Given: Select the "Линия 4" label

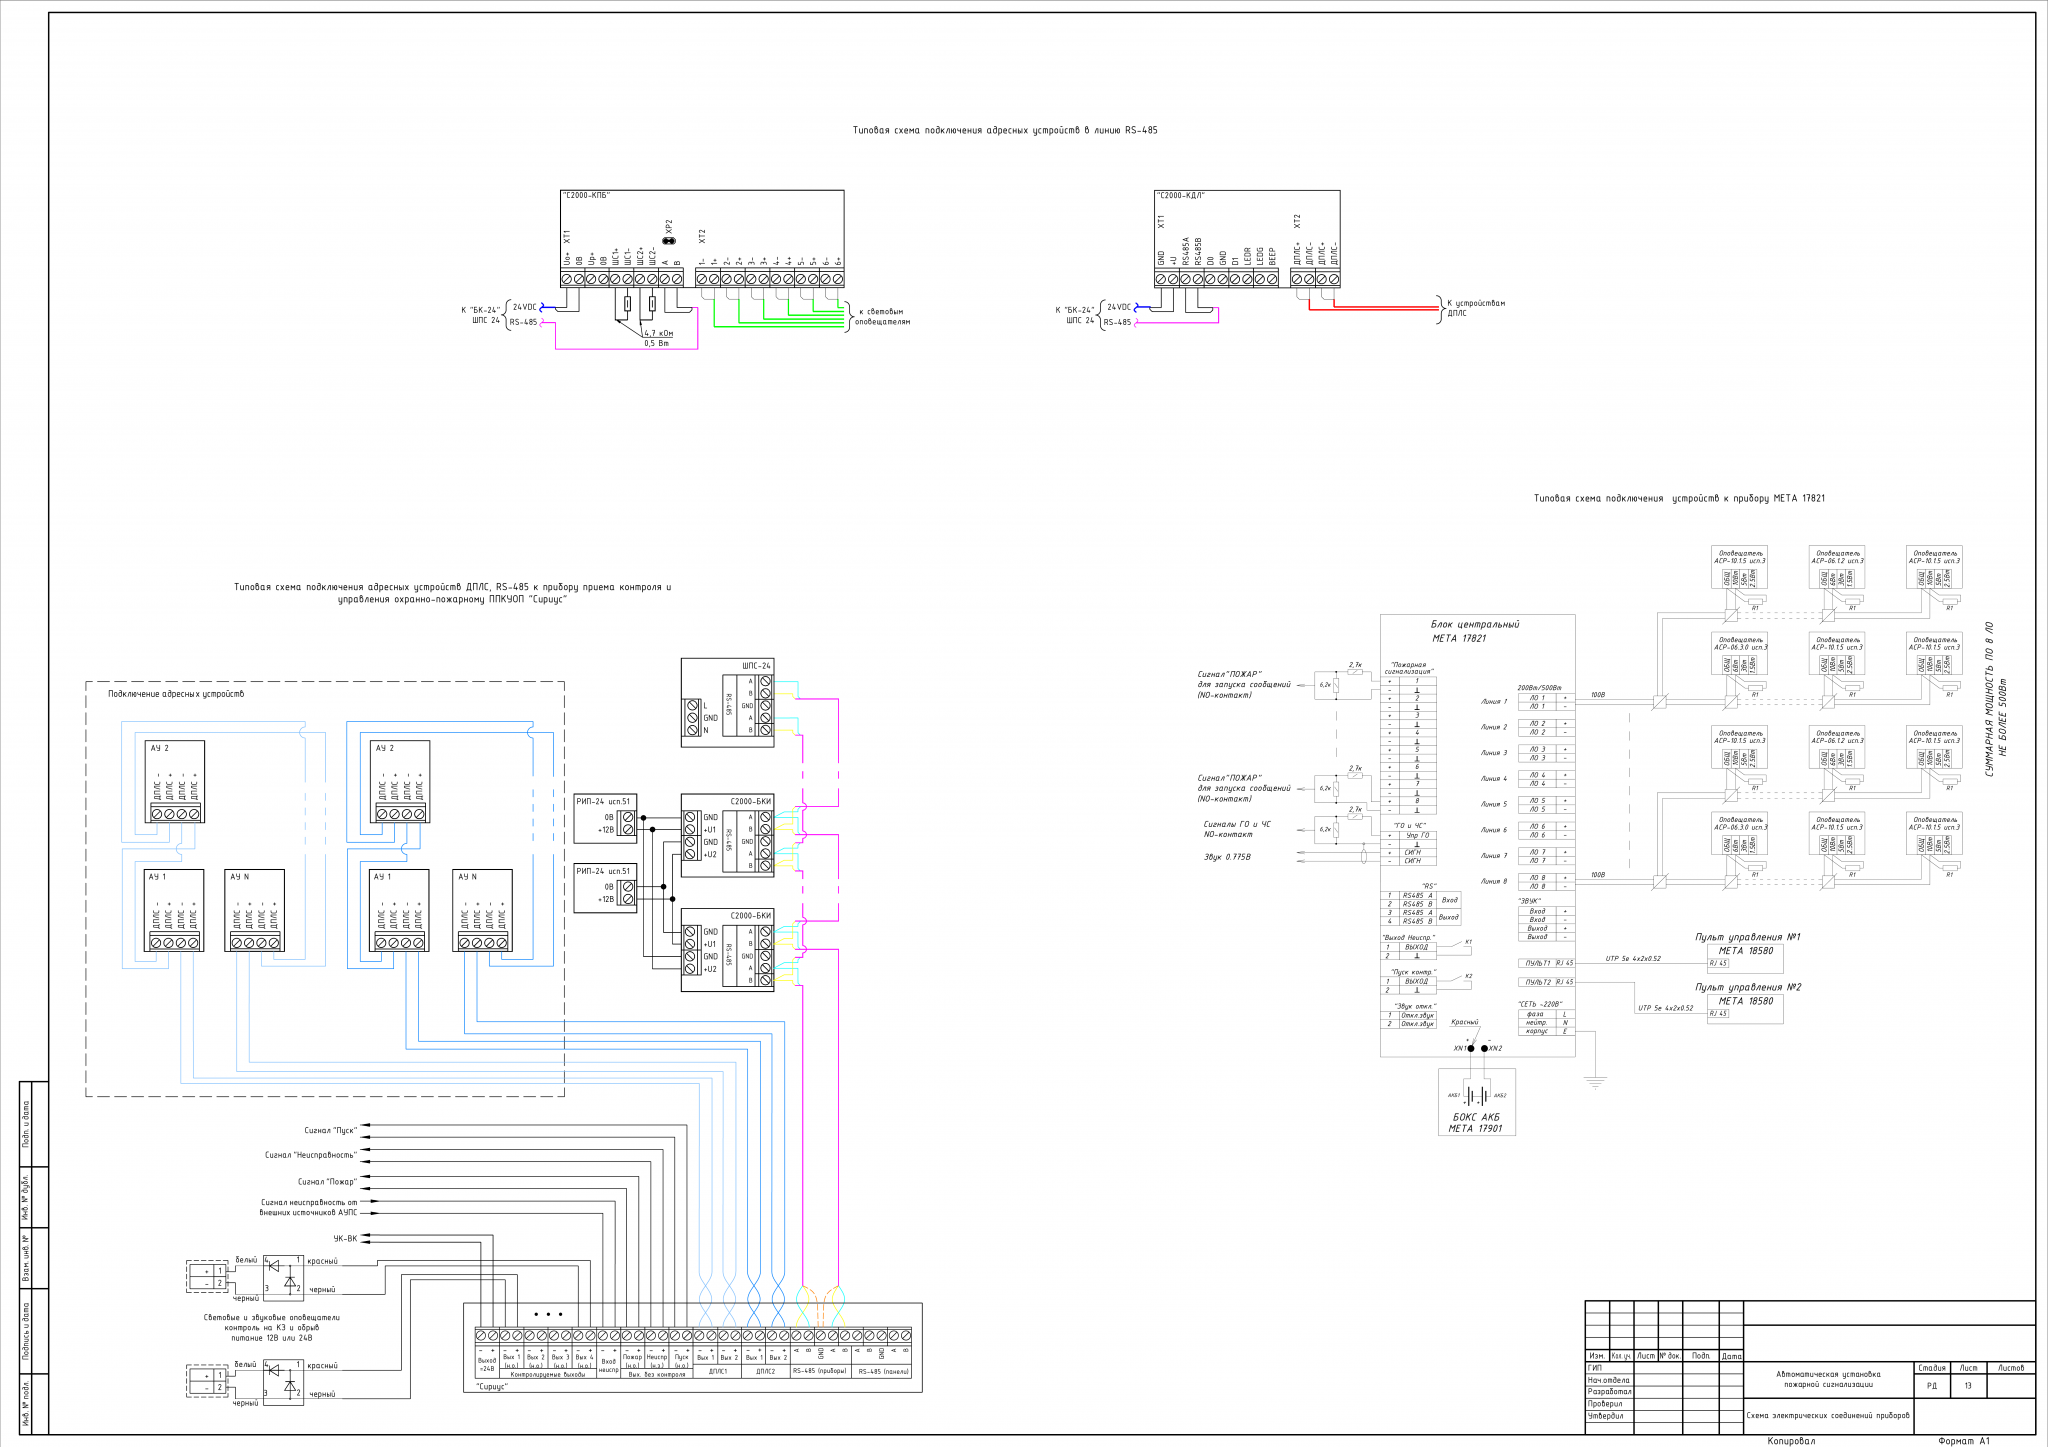Looking at the screenshot, I should [1494, 778].
